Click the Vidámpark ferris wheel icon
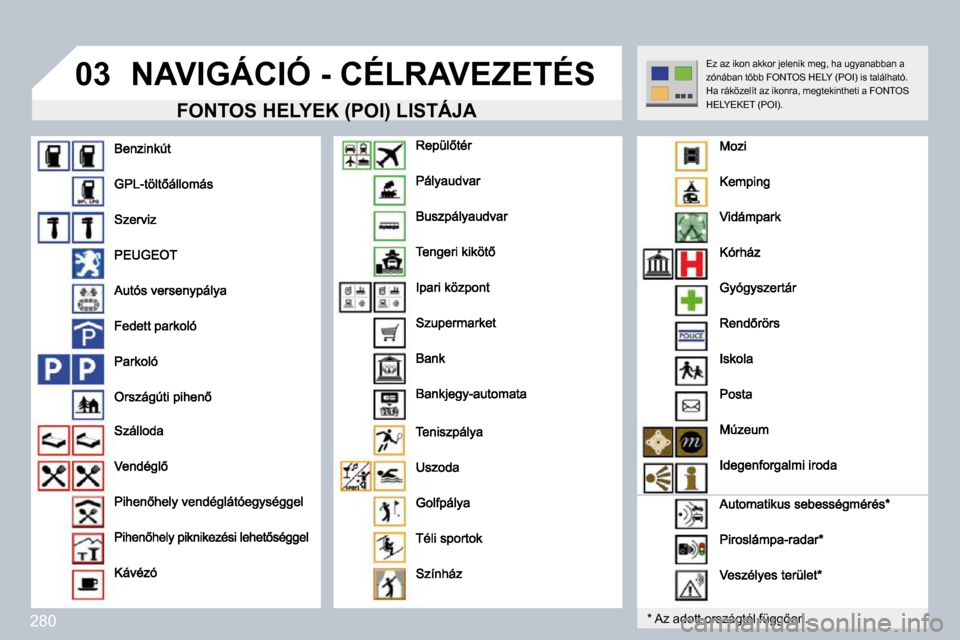The height and width of the screenshot is (640, 960). (x=691, y=227)
